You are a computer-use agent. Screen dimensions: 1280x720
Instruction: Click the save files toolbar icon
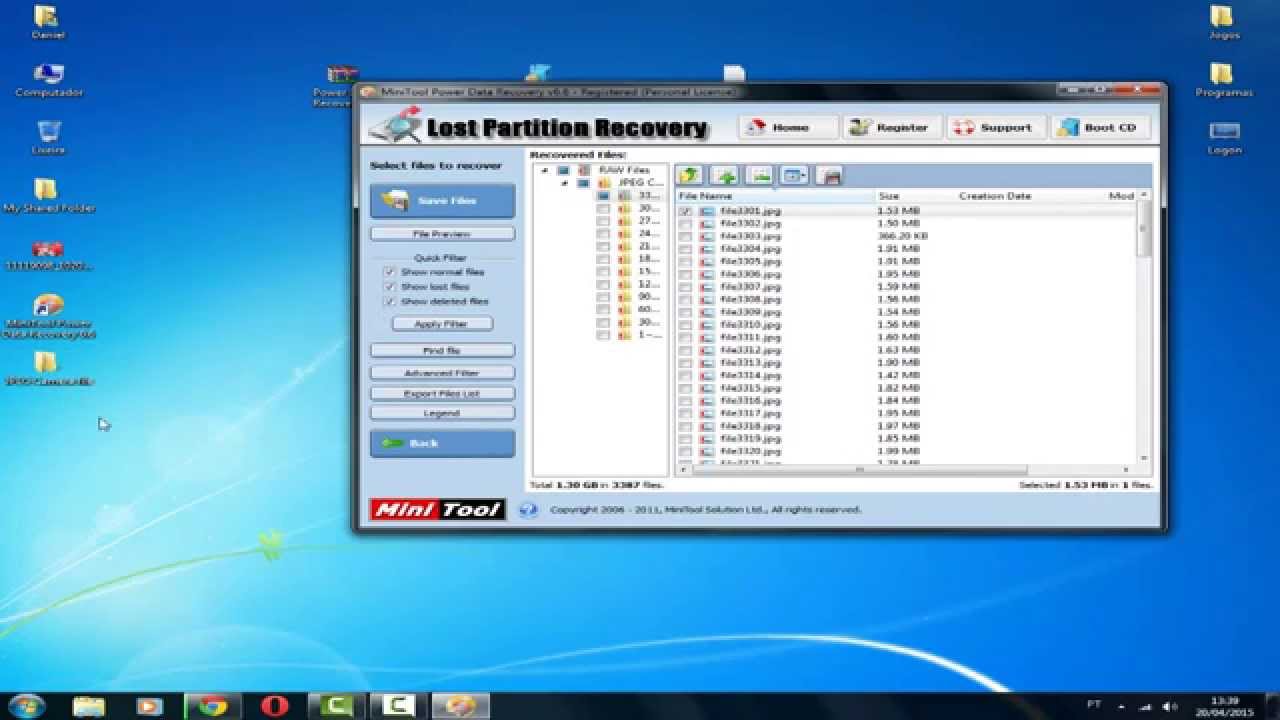point(828,176)
